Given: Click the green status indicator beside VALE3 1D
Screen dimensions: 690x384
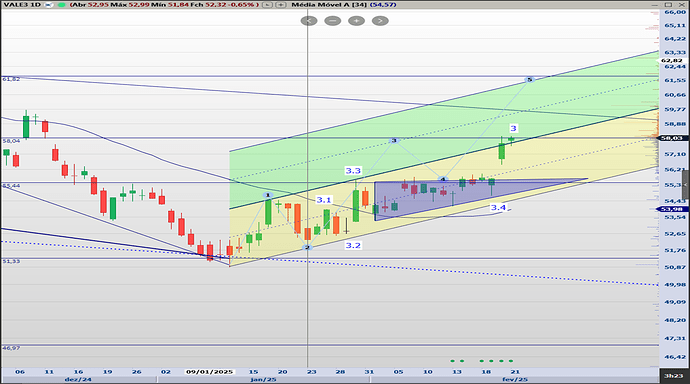Looking at the screenshot, I should [x=61, y=5].
